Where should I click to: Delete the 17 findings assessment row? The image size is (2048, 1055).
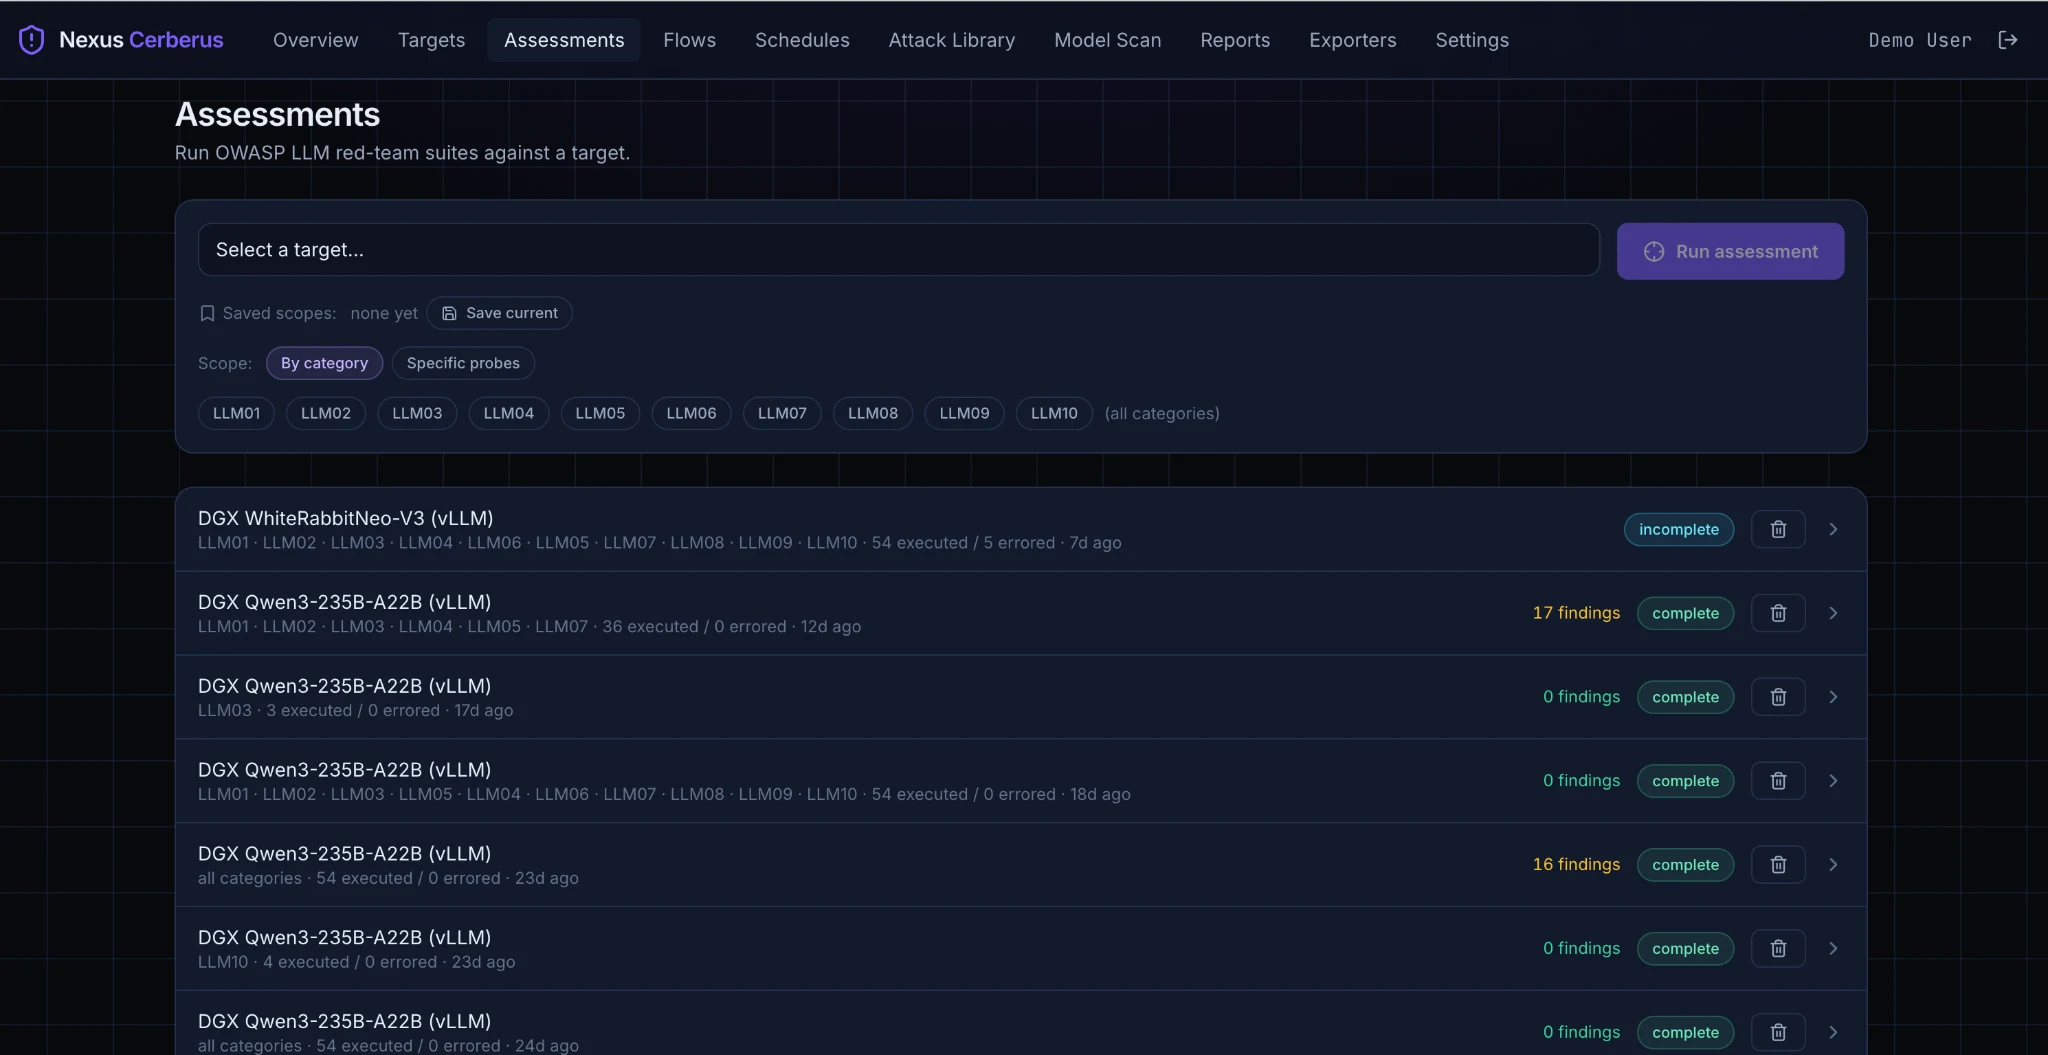click(x=1778, y=613)
